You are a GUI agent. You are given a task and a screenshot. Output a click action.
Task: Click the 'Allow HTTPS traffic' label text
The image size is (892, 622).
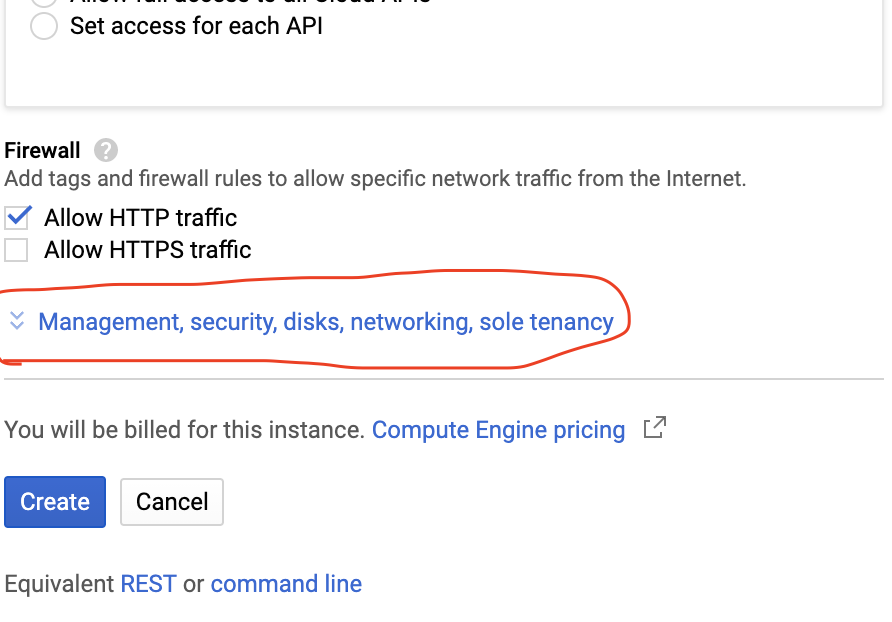pyautogui.click(x=147, y=249)
